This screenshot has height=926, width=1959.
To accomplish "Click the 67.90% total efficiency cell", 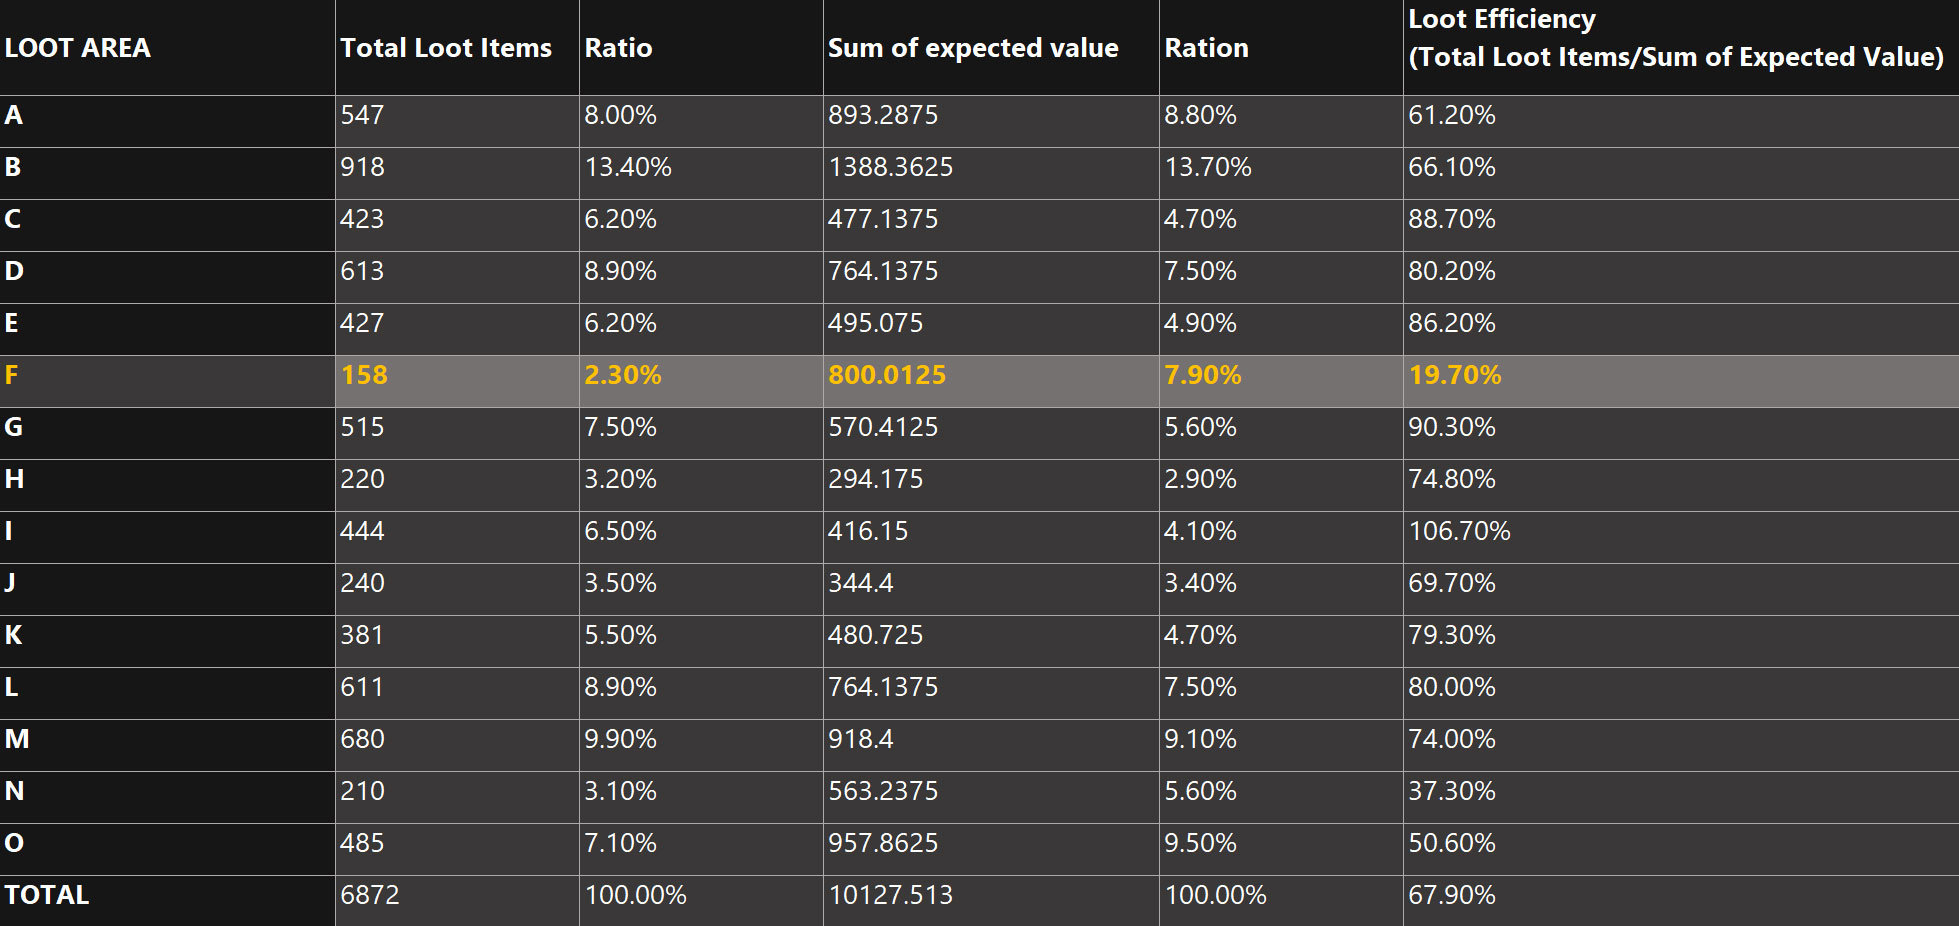I will point(1452,895).
